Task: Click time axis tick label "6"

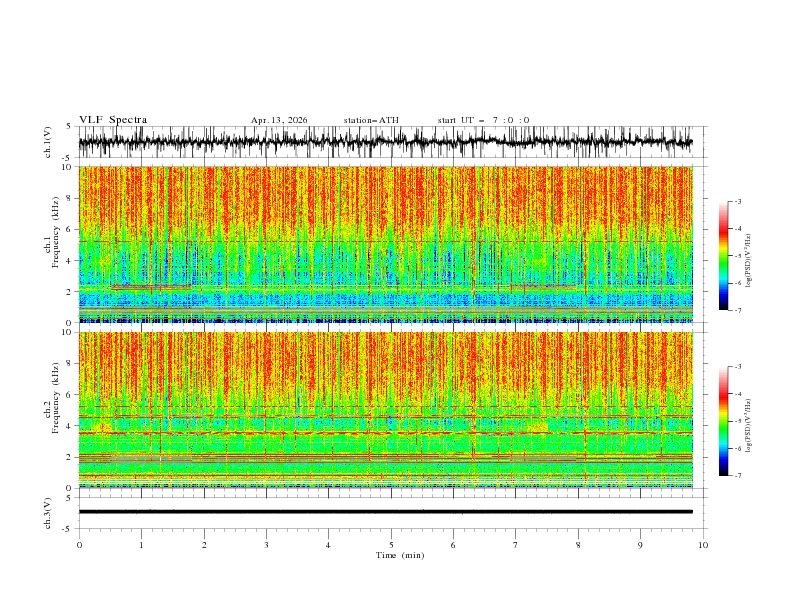Action: click(x=453, y=545)
